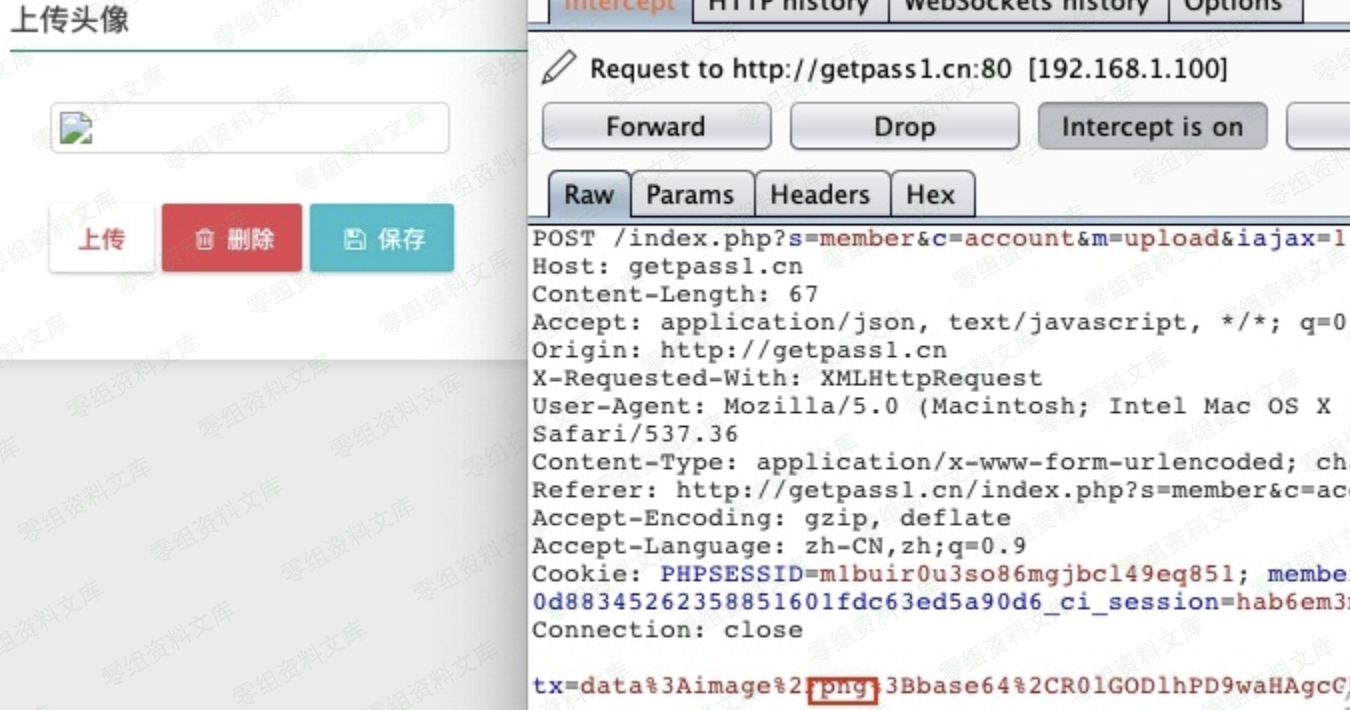This screenshot has width=1350, height=710.
Task: Toggle the Intercept is on button
Action: (1152, 127)
